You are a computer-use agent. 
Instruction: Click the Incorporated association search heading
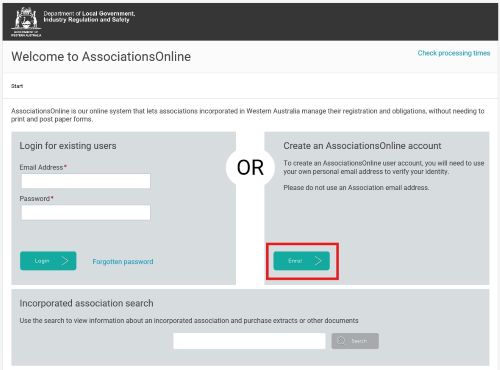86,303
